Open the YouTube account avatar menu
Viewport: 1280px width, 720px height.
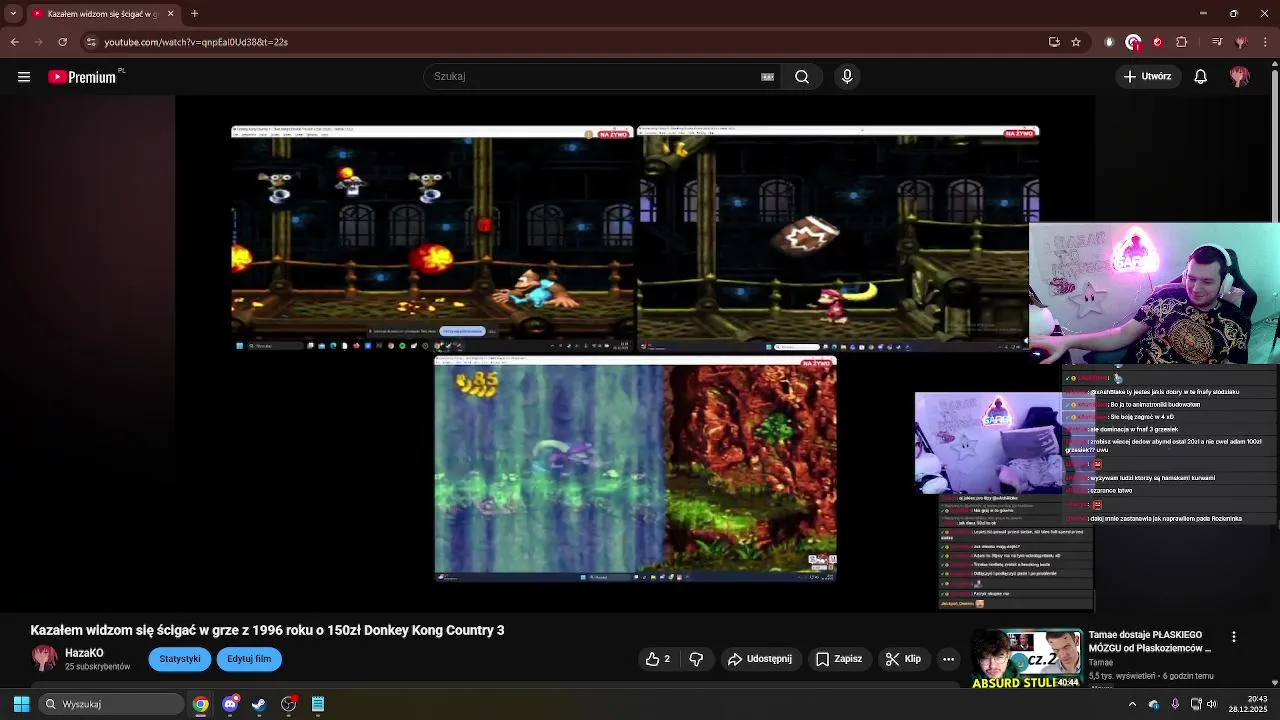pyautogui.click(x=1240, y=77)
